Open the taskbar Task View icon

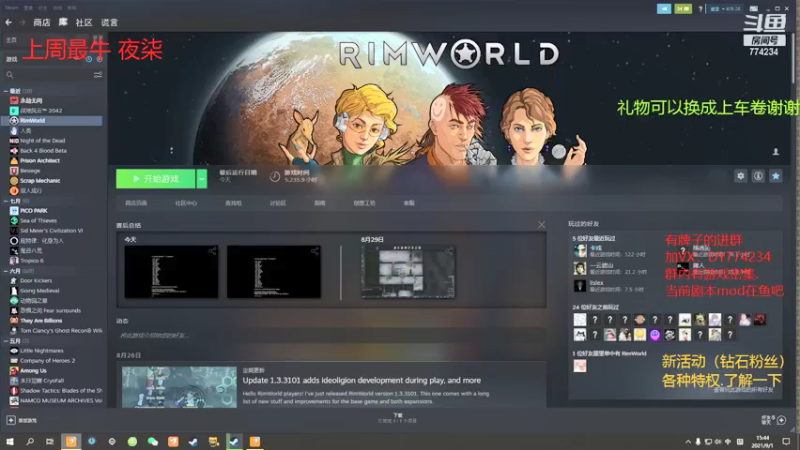[49, 441]
